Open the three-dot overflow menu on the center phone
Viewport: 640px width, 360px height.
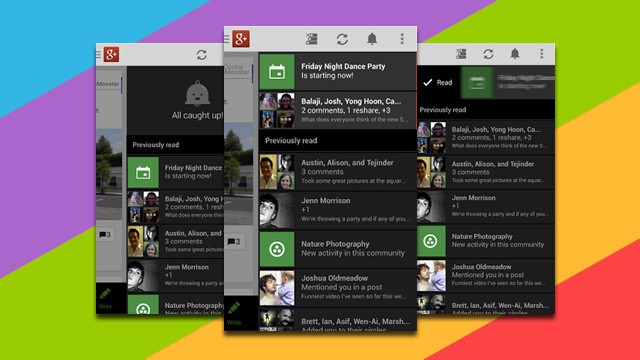coord(402,39)
